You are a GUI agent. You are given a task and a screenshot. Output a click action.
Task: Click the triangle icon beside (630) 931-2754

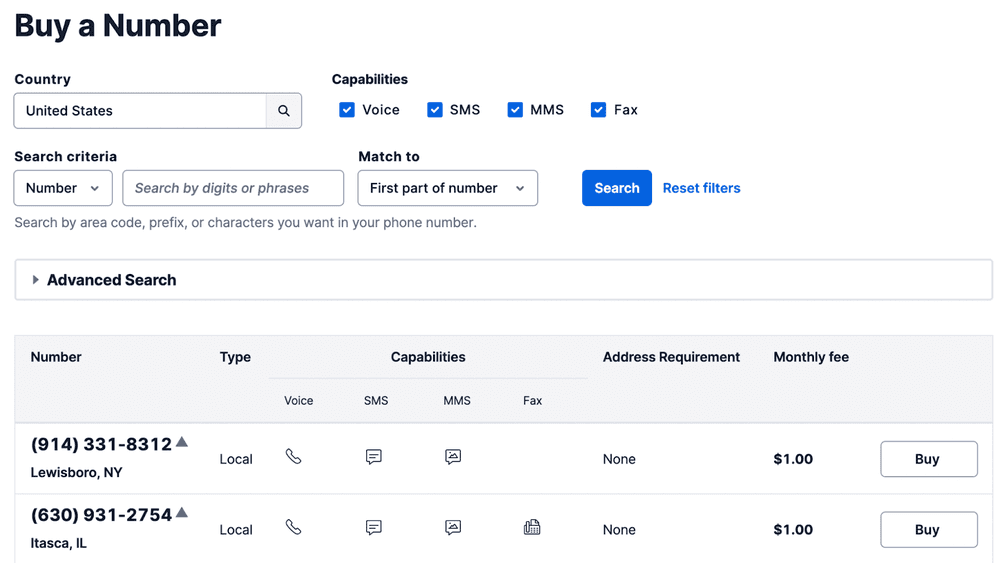182,513
